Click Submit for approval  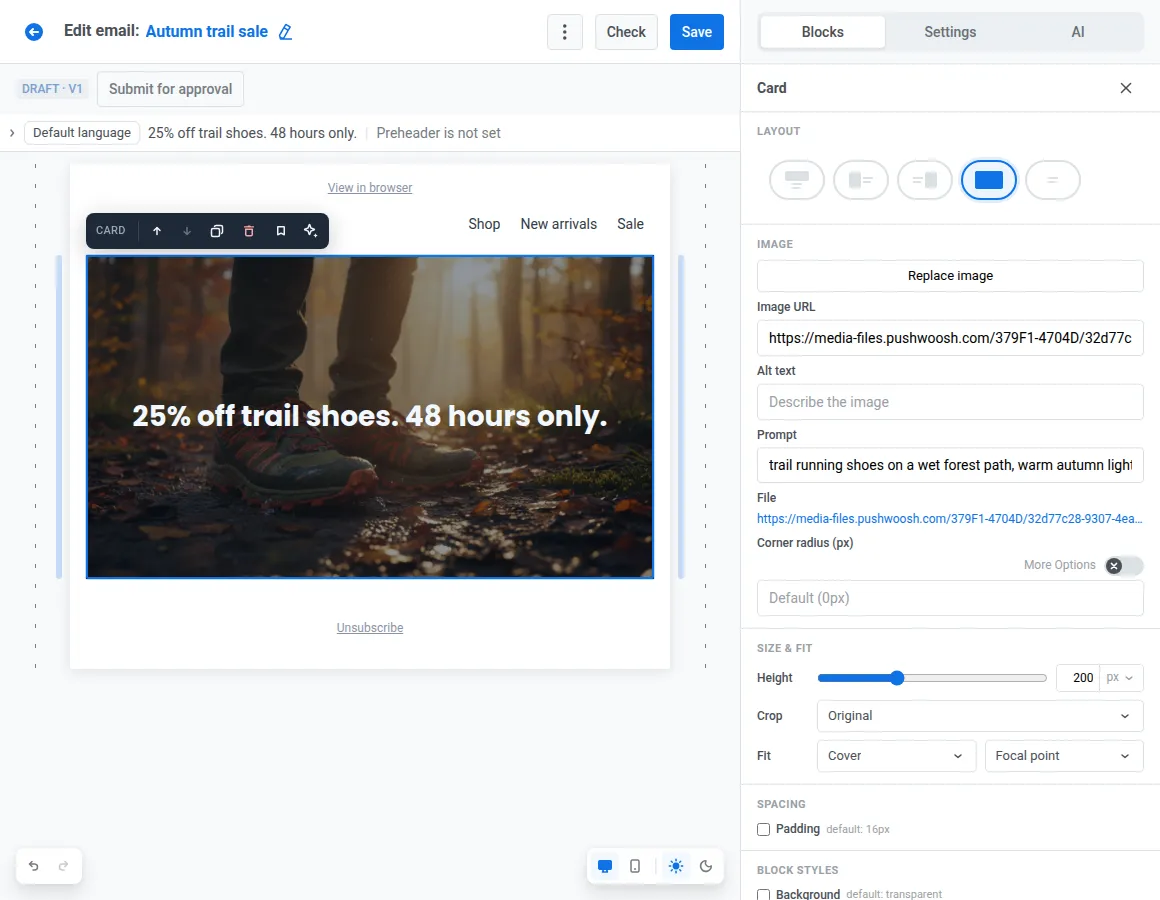tap(170, 89)
